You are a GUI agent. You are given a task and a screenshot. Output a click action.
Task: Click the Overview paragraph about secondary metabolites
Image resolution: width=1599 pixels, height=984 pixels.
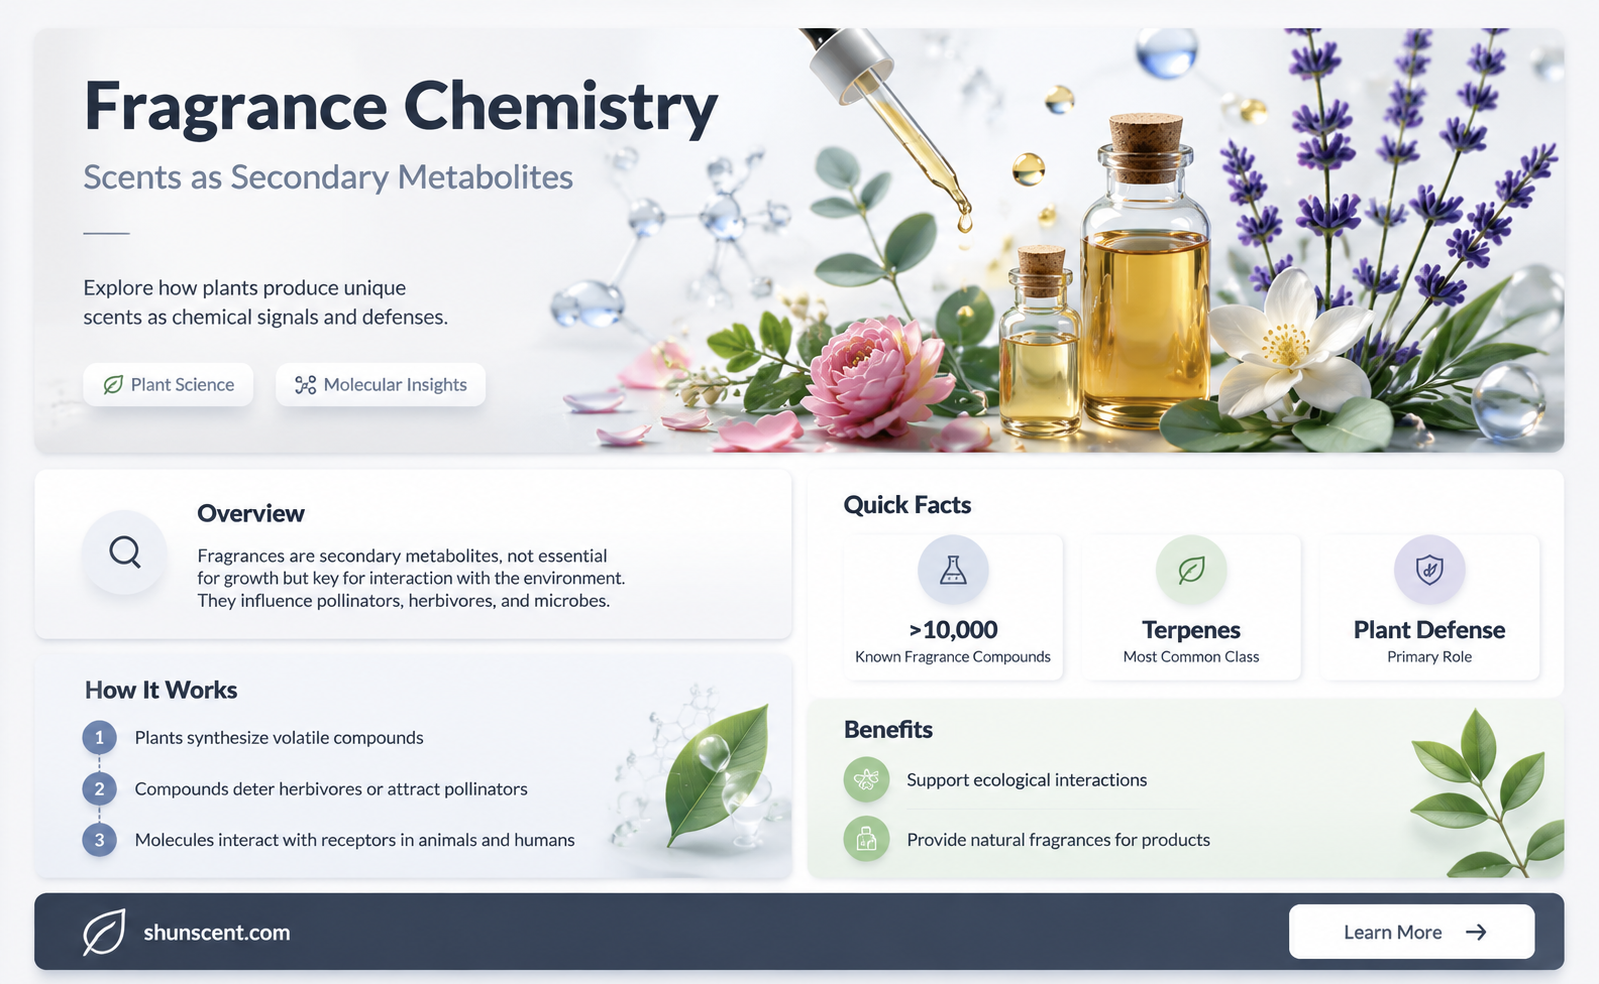click(x=411, y=578)
